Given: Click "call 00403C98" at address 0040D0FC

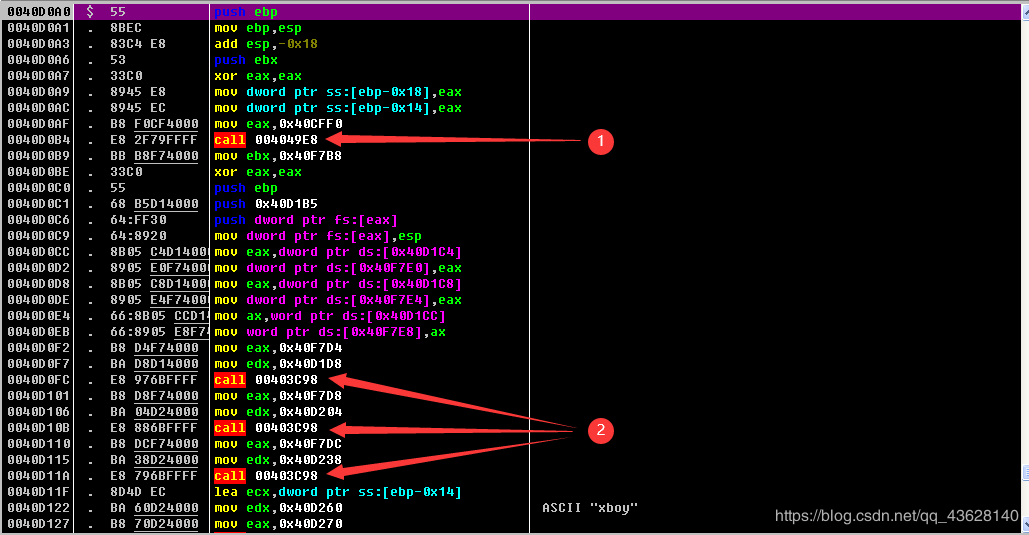Looking at the screenshot, I should [x=266, y=380].
